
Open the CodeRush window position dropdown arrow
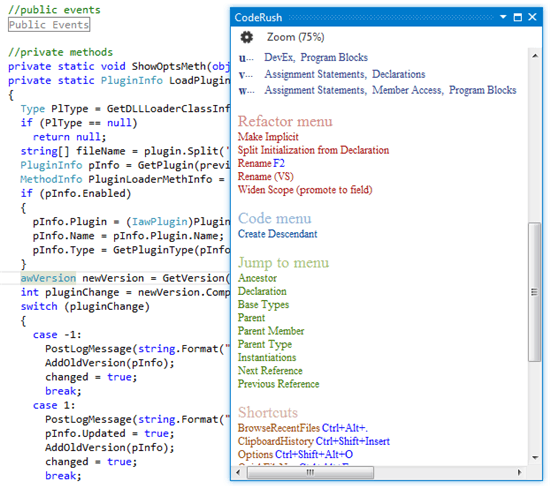tap(504, 16)
